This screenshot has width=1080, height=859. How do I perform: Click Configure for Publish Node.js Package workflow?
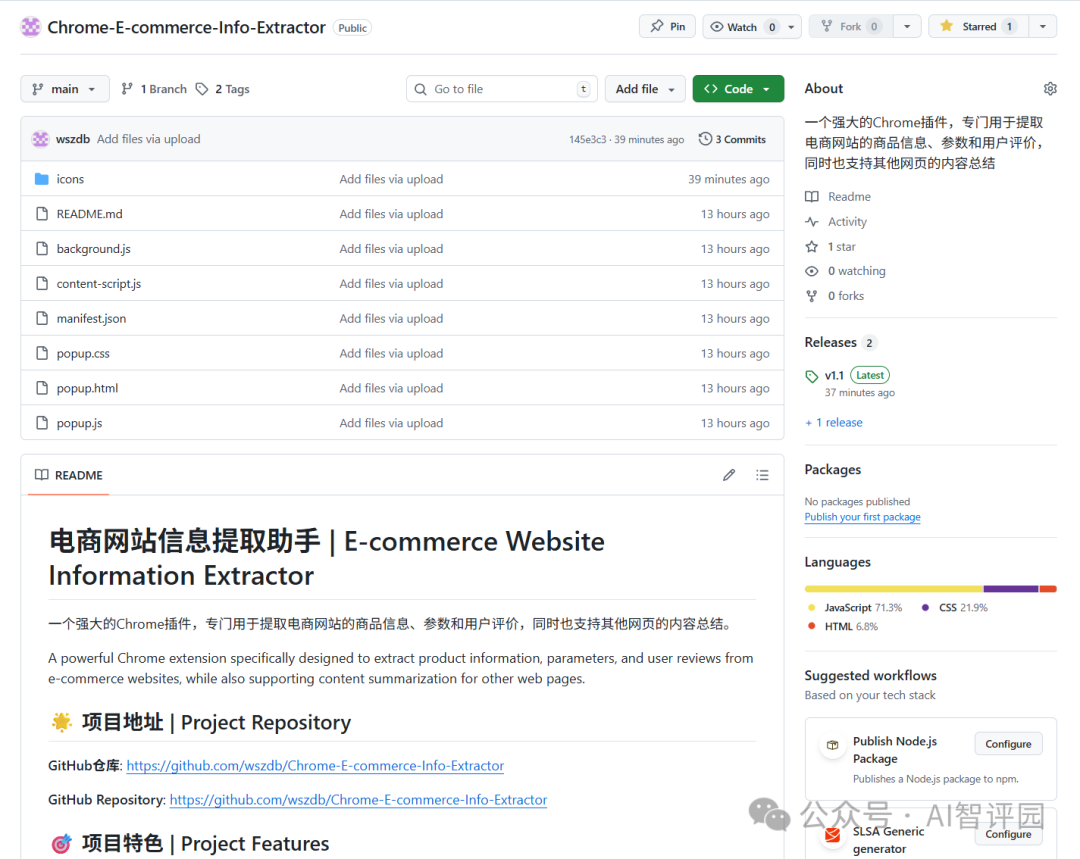click(1007, 743)
